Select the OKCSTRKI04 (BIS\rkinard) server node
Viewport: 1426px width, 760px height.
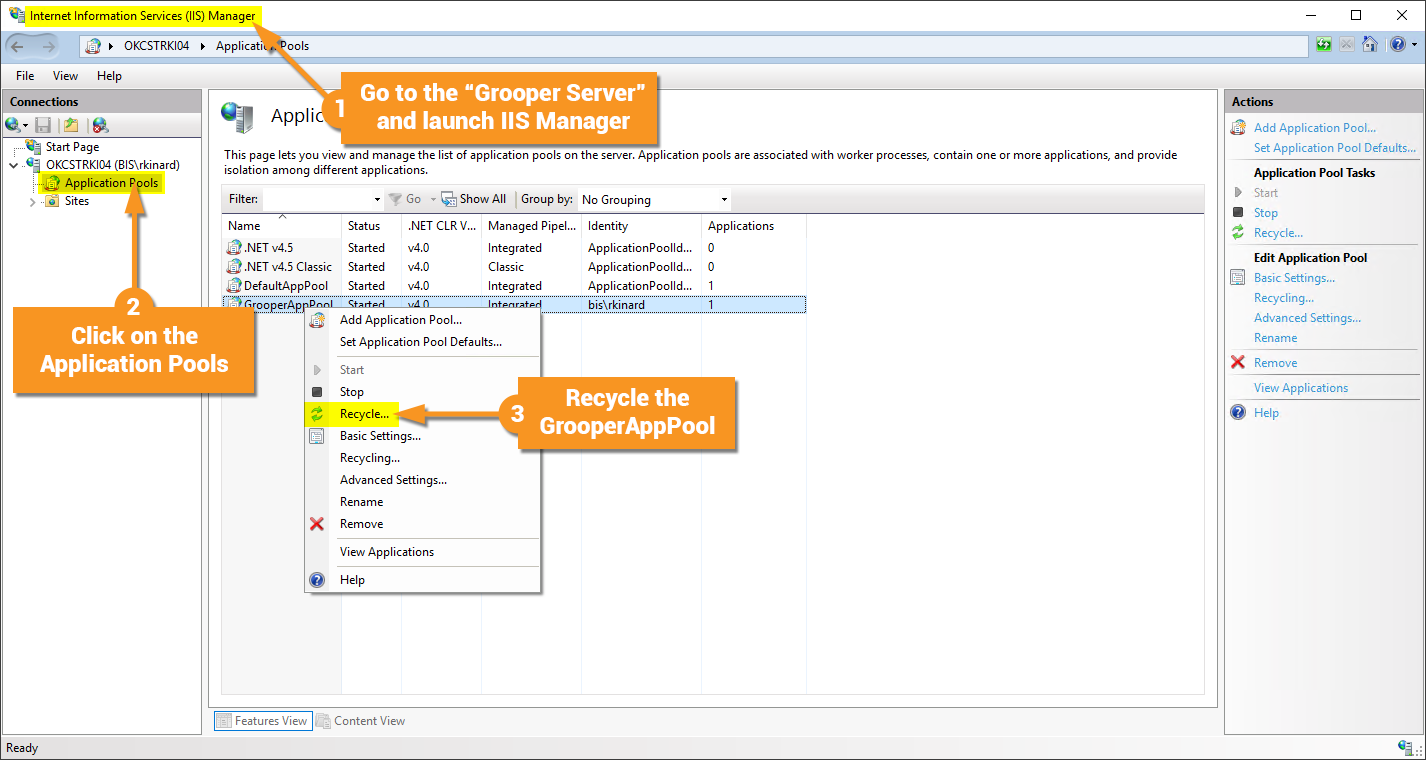(112, 165)
